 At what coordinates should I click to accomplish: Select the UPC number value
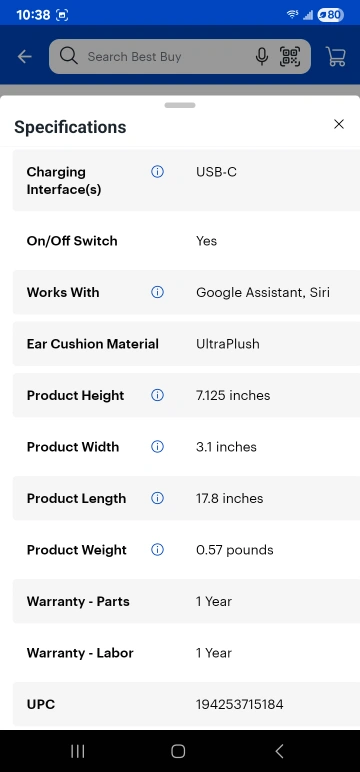coord(239,705)
